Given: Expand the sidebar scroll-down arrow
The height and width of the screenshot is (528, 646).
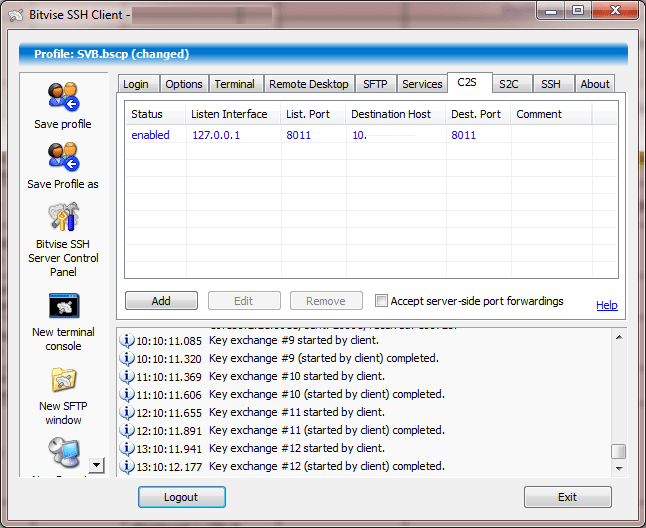Looking at the screenshot, I should (96, 464).
